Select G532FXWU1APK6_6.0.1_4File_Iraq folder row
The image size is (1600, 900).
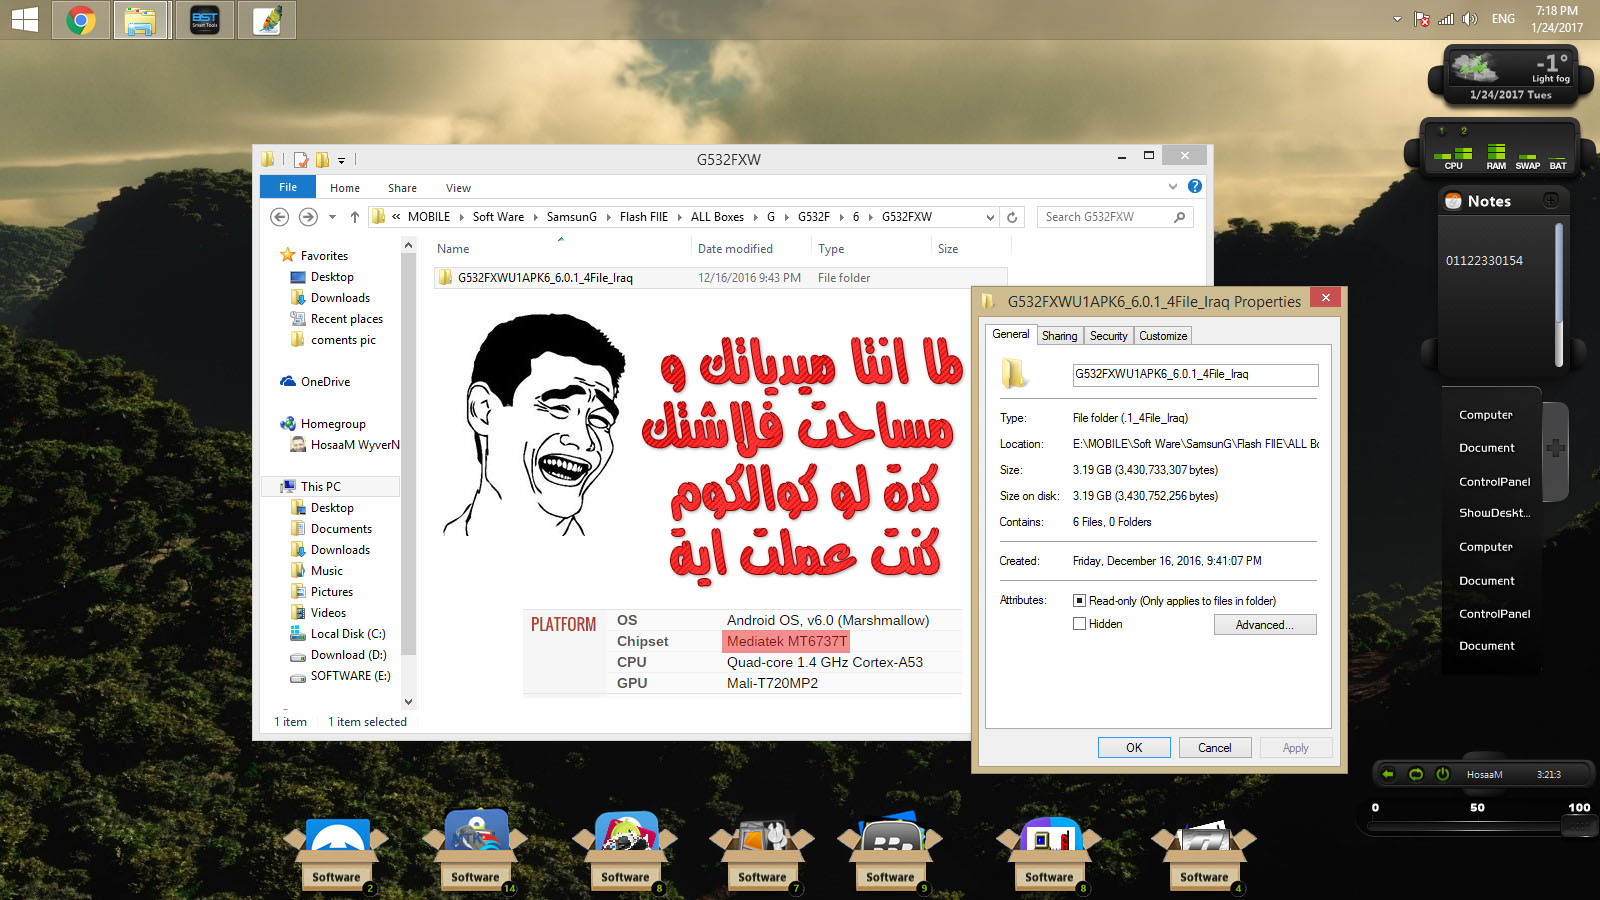(720, 278)
